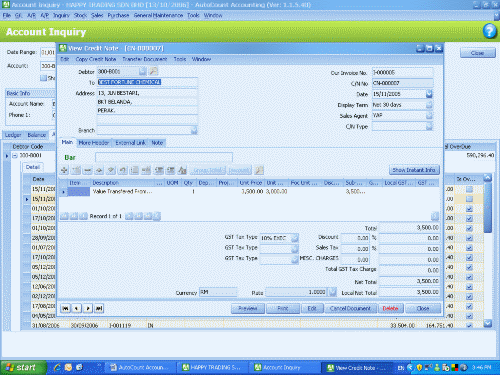Switch to the More Header tab

coord(94,143)
